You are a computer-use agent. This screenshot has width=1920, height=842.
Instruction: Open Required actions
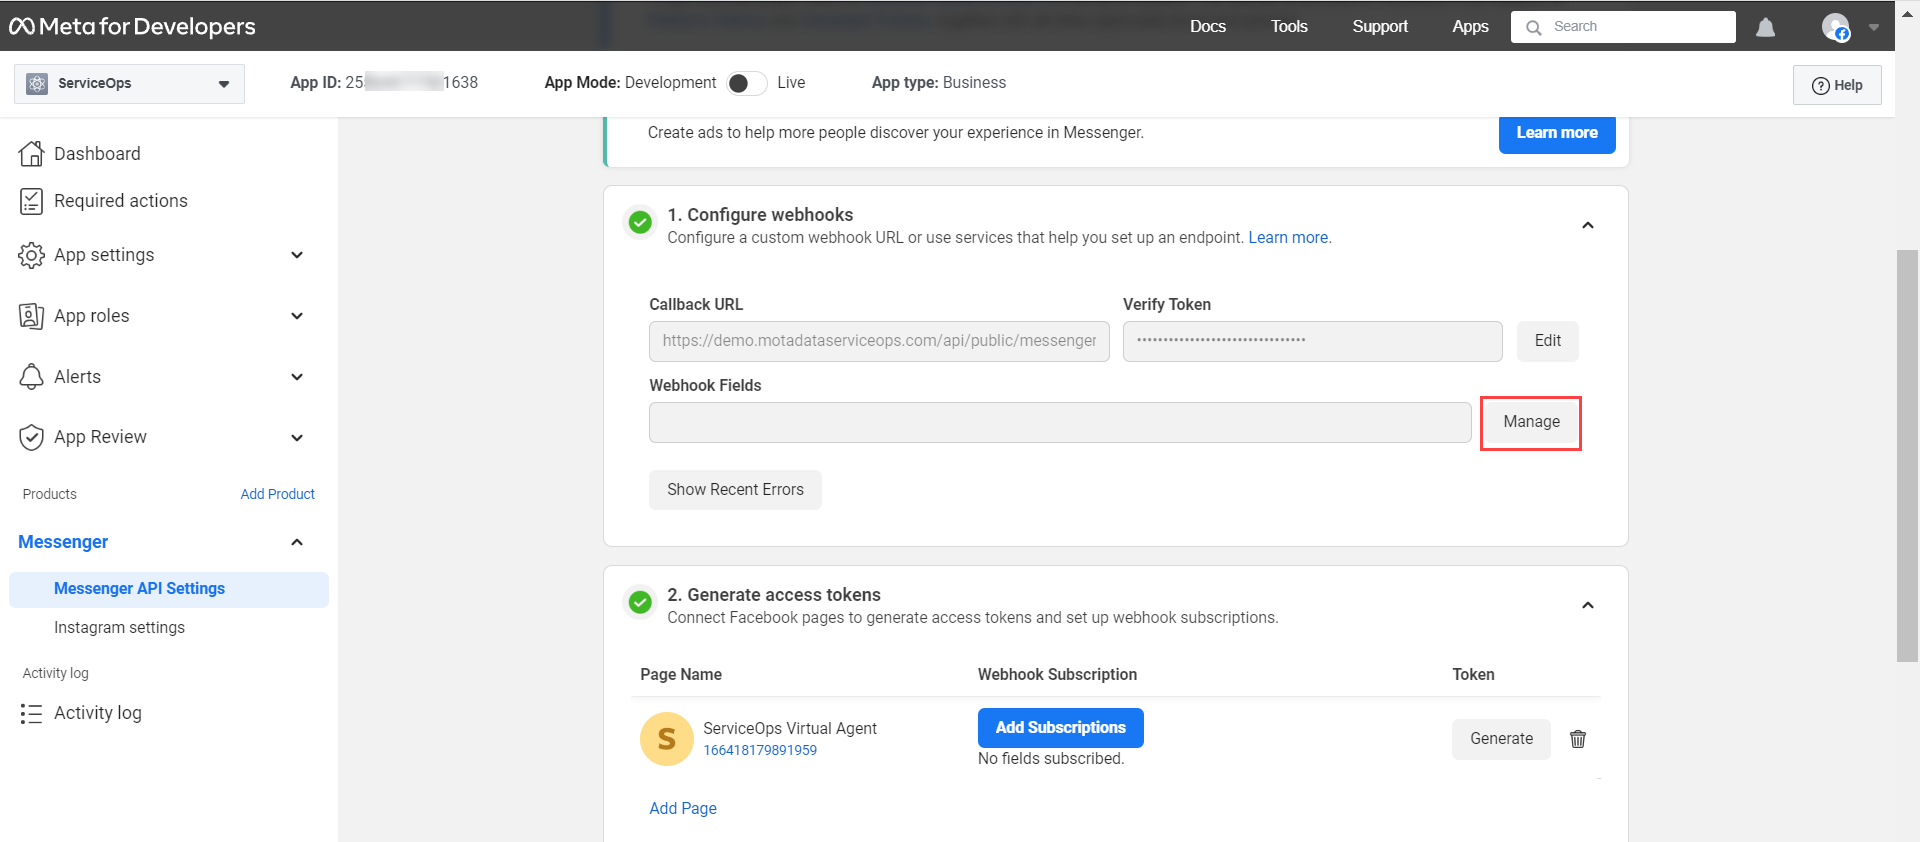(x=121, y=201)
